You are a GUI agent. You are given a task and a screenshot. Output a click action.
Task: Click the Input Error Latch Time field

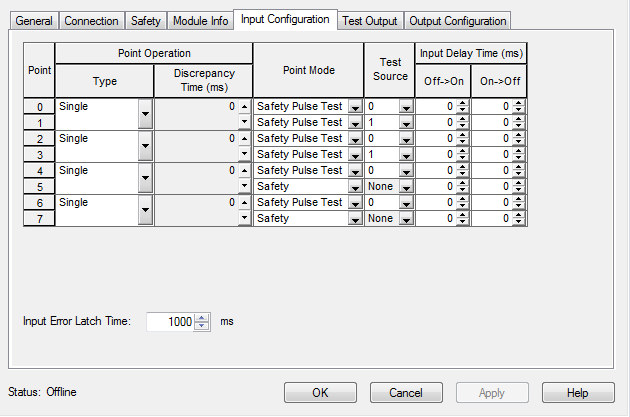(170, 322)
